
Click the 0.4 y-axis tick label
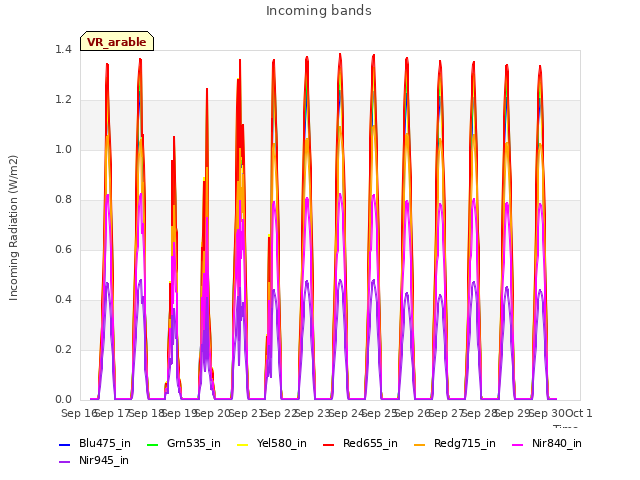coord(63,300)
